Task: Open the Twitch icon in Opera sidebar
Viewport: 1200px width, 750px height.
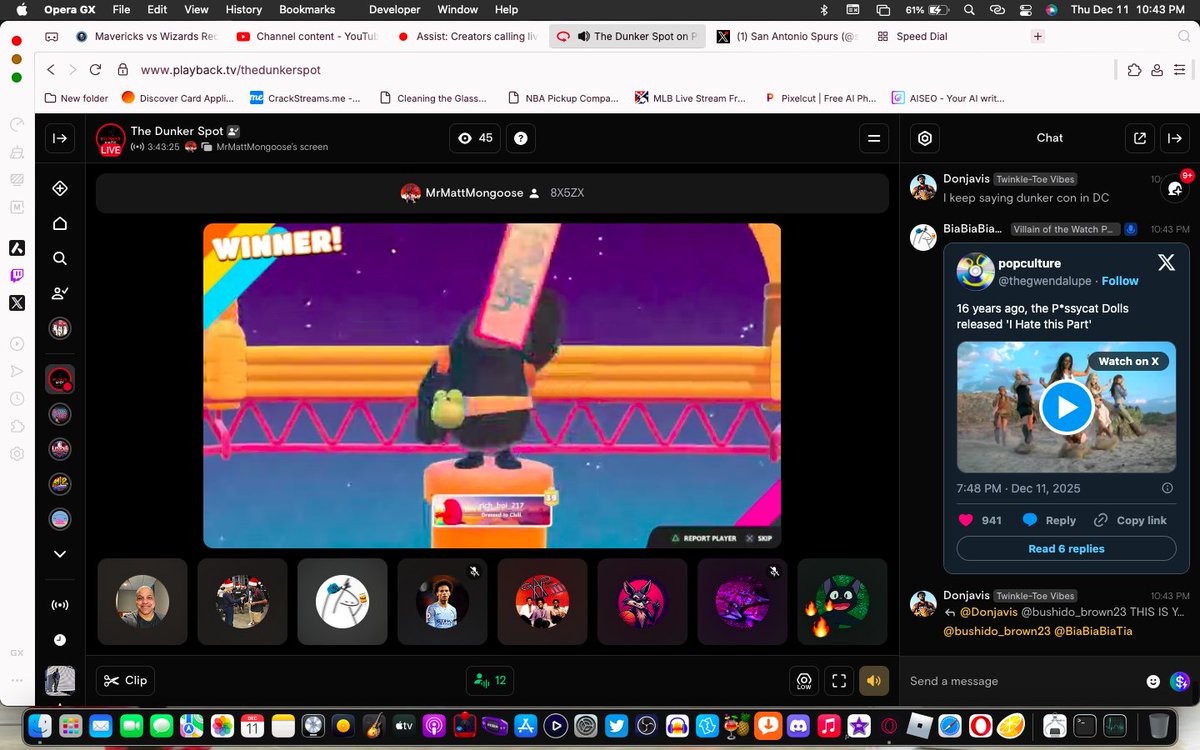Action: (x=17, y=275)
